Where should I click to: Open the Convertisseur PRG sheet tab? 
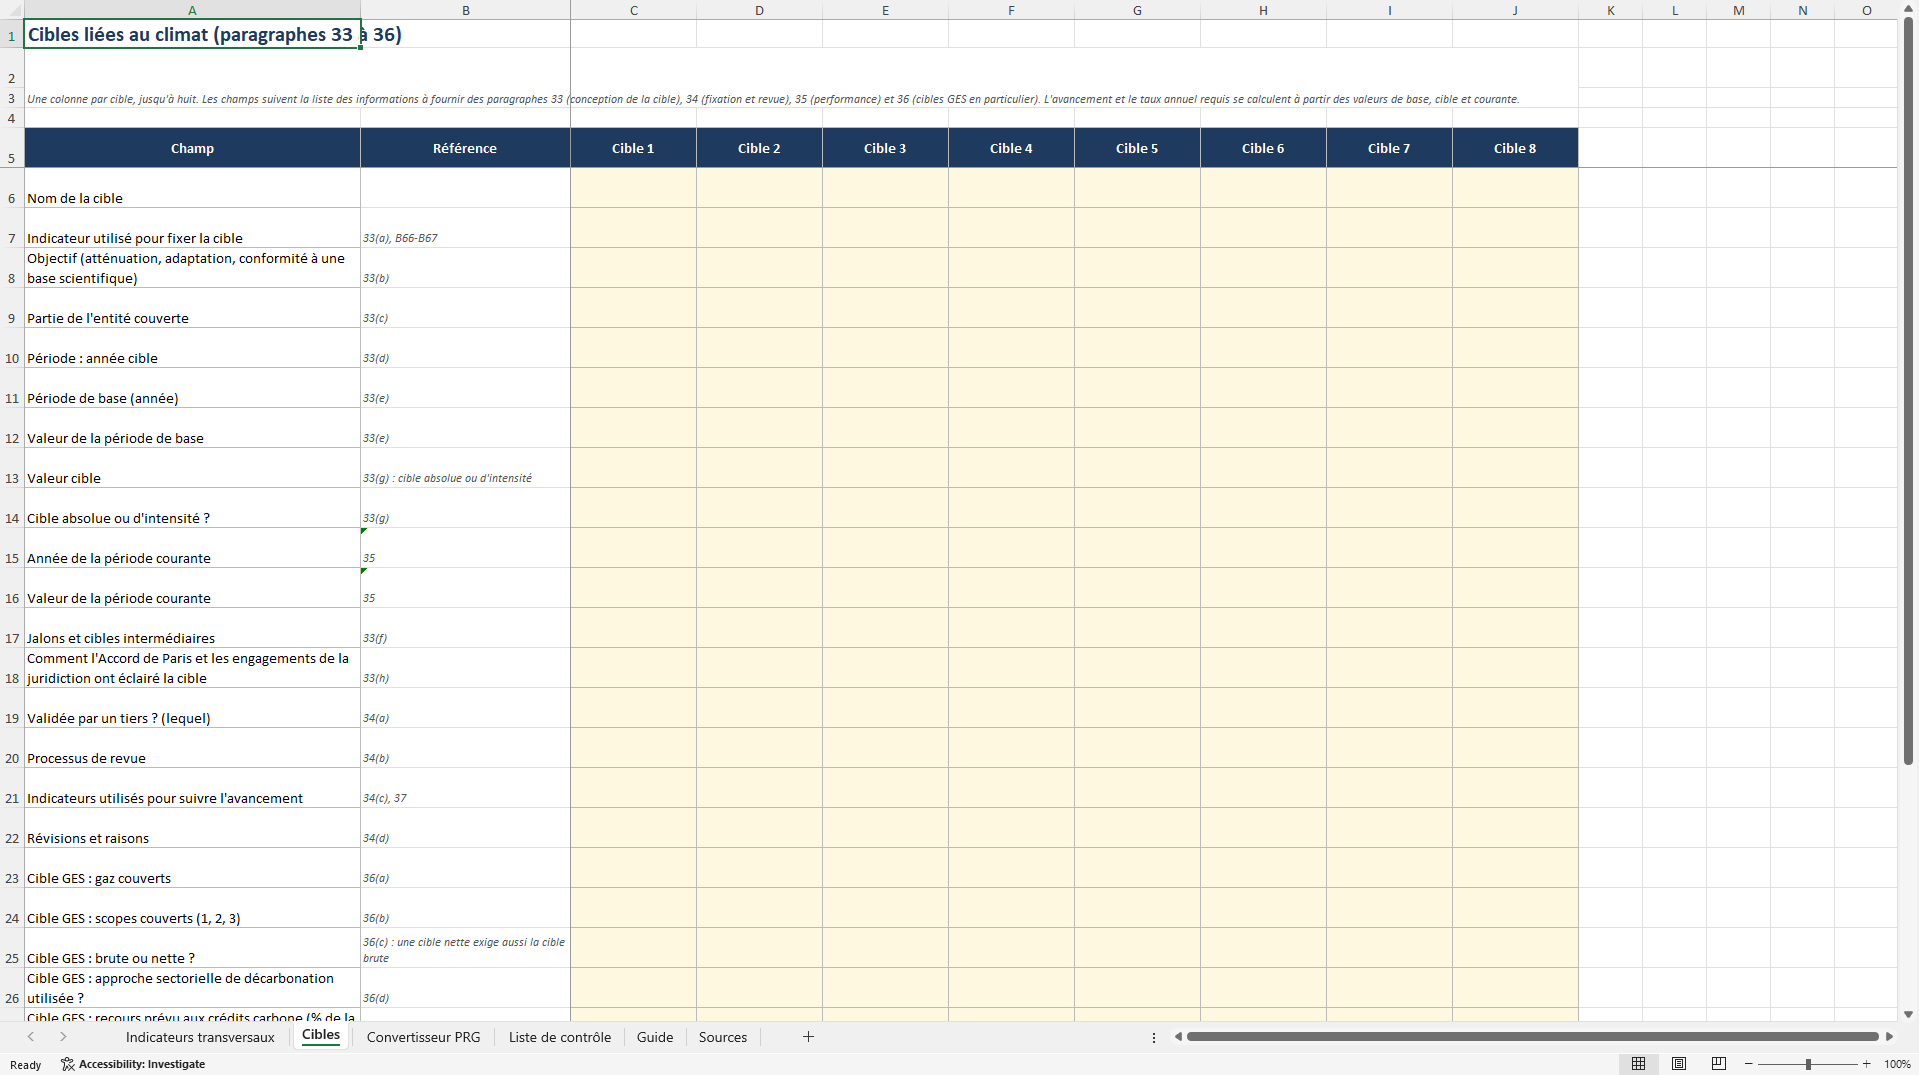pos(423,1037)
